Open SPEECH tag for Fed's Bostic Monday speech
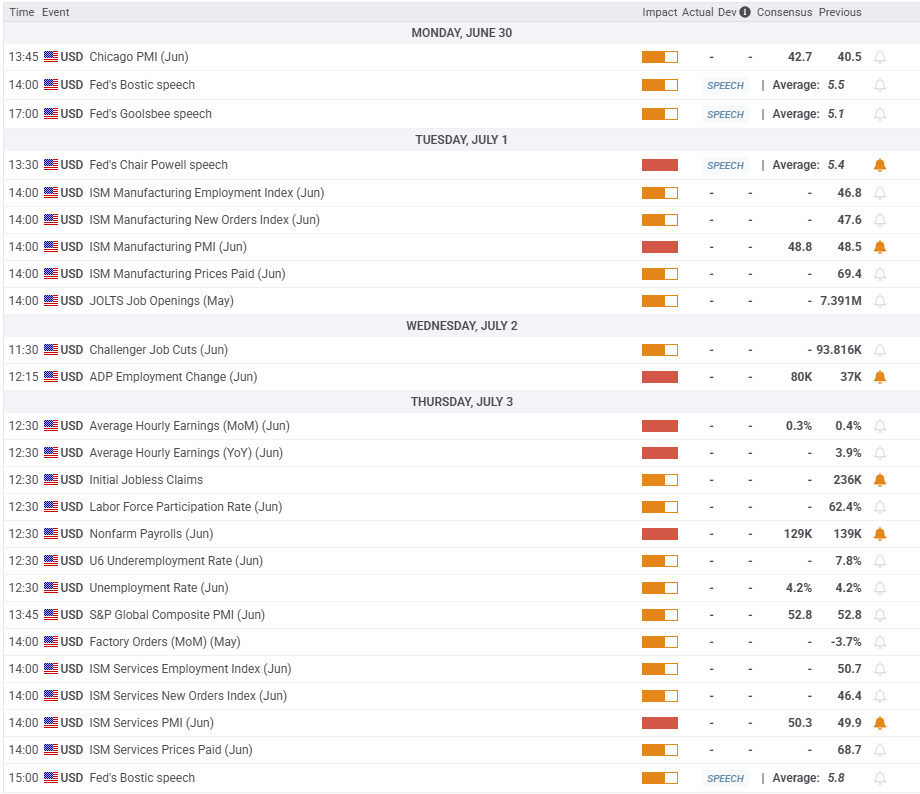 (x=725, y=86)
